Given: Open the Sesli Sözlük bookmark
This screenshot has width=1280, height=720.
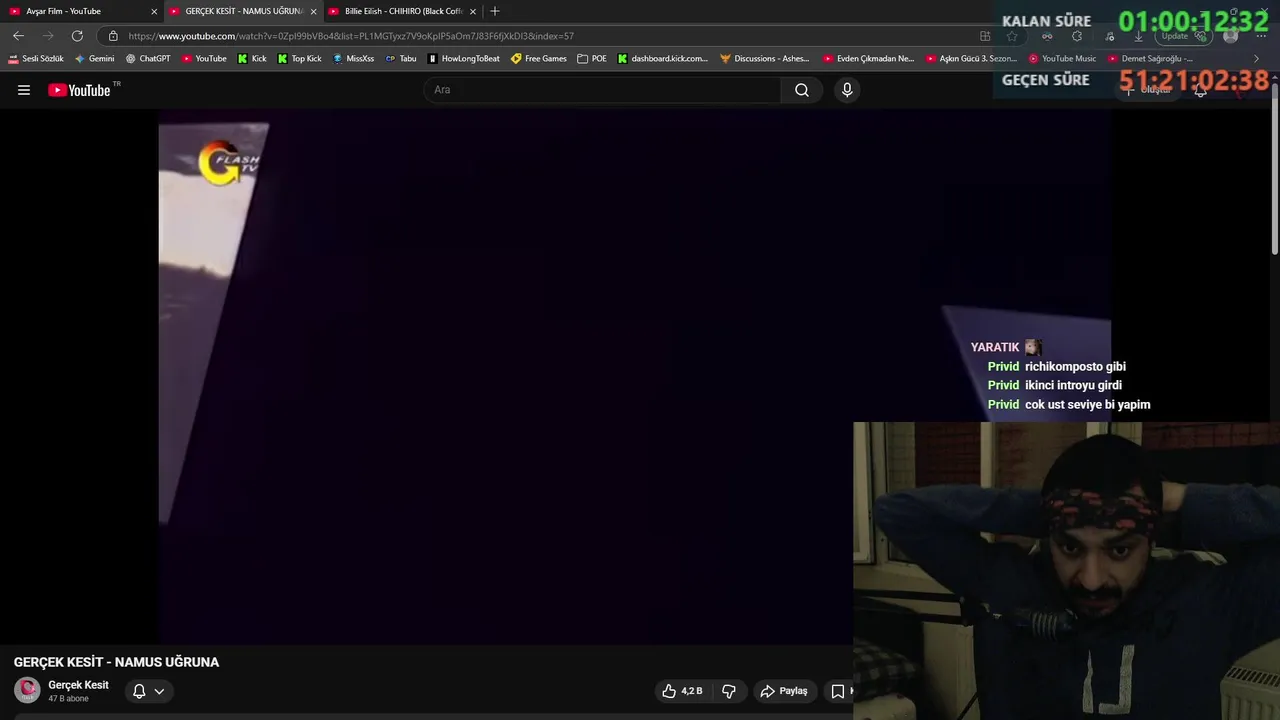Looking at the screenshot, I should click(36, 59).
